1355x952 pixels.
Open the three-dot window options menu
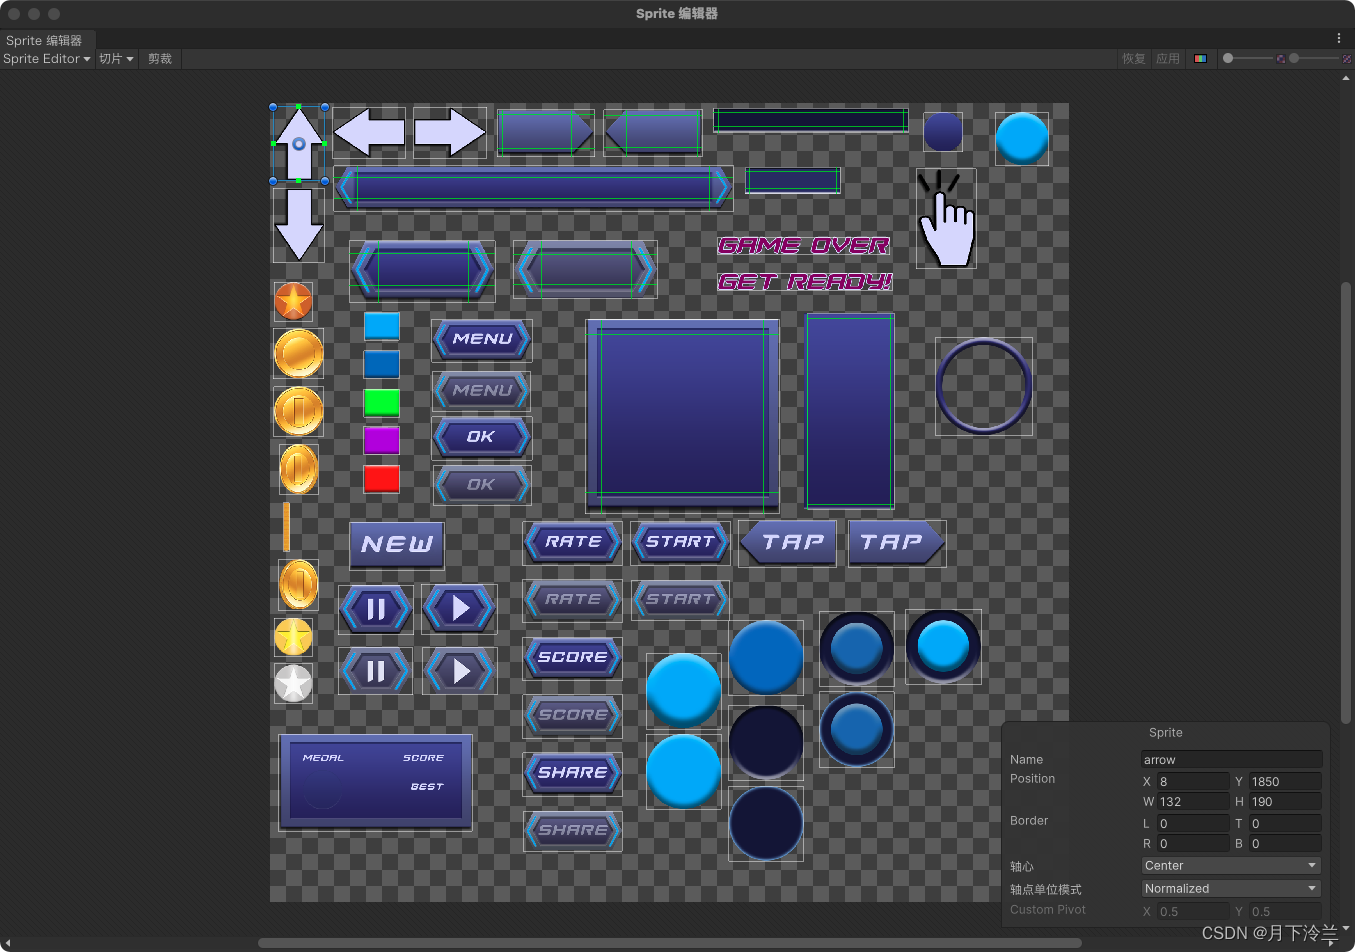click(1339, 38)
